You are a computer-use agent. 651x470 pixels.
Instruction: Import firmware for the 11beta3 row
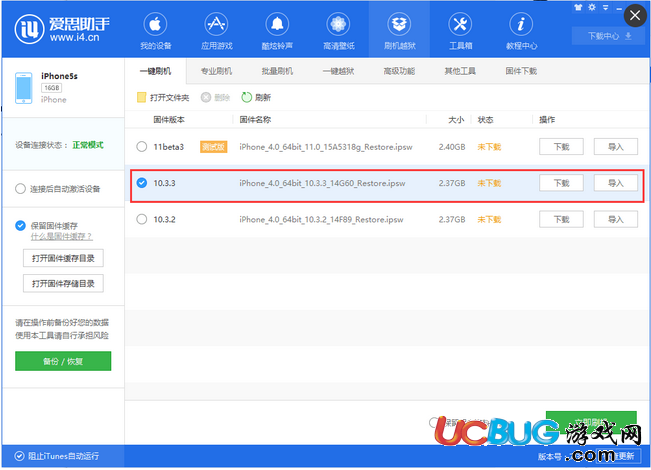click(x=616, y=147)
